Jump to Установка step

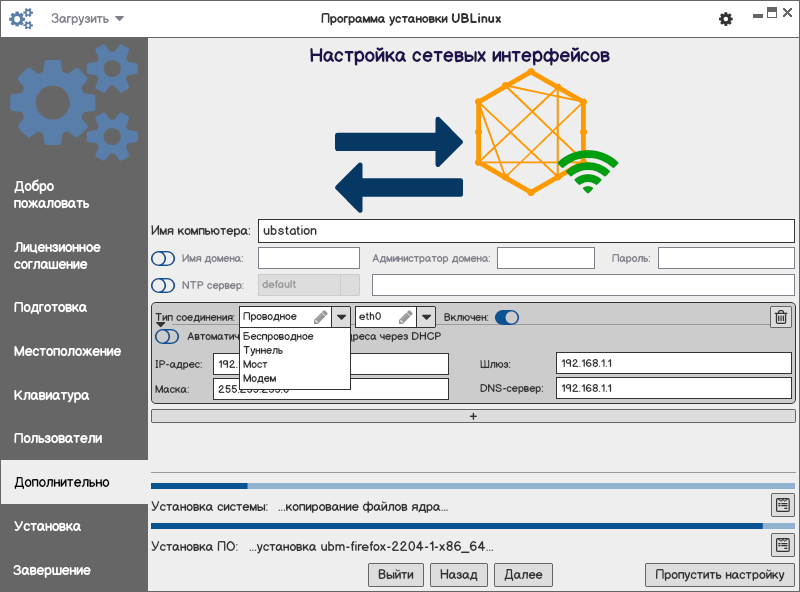click(47, 526)
